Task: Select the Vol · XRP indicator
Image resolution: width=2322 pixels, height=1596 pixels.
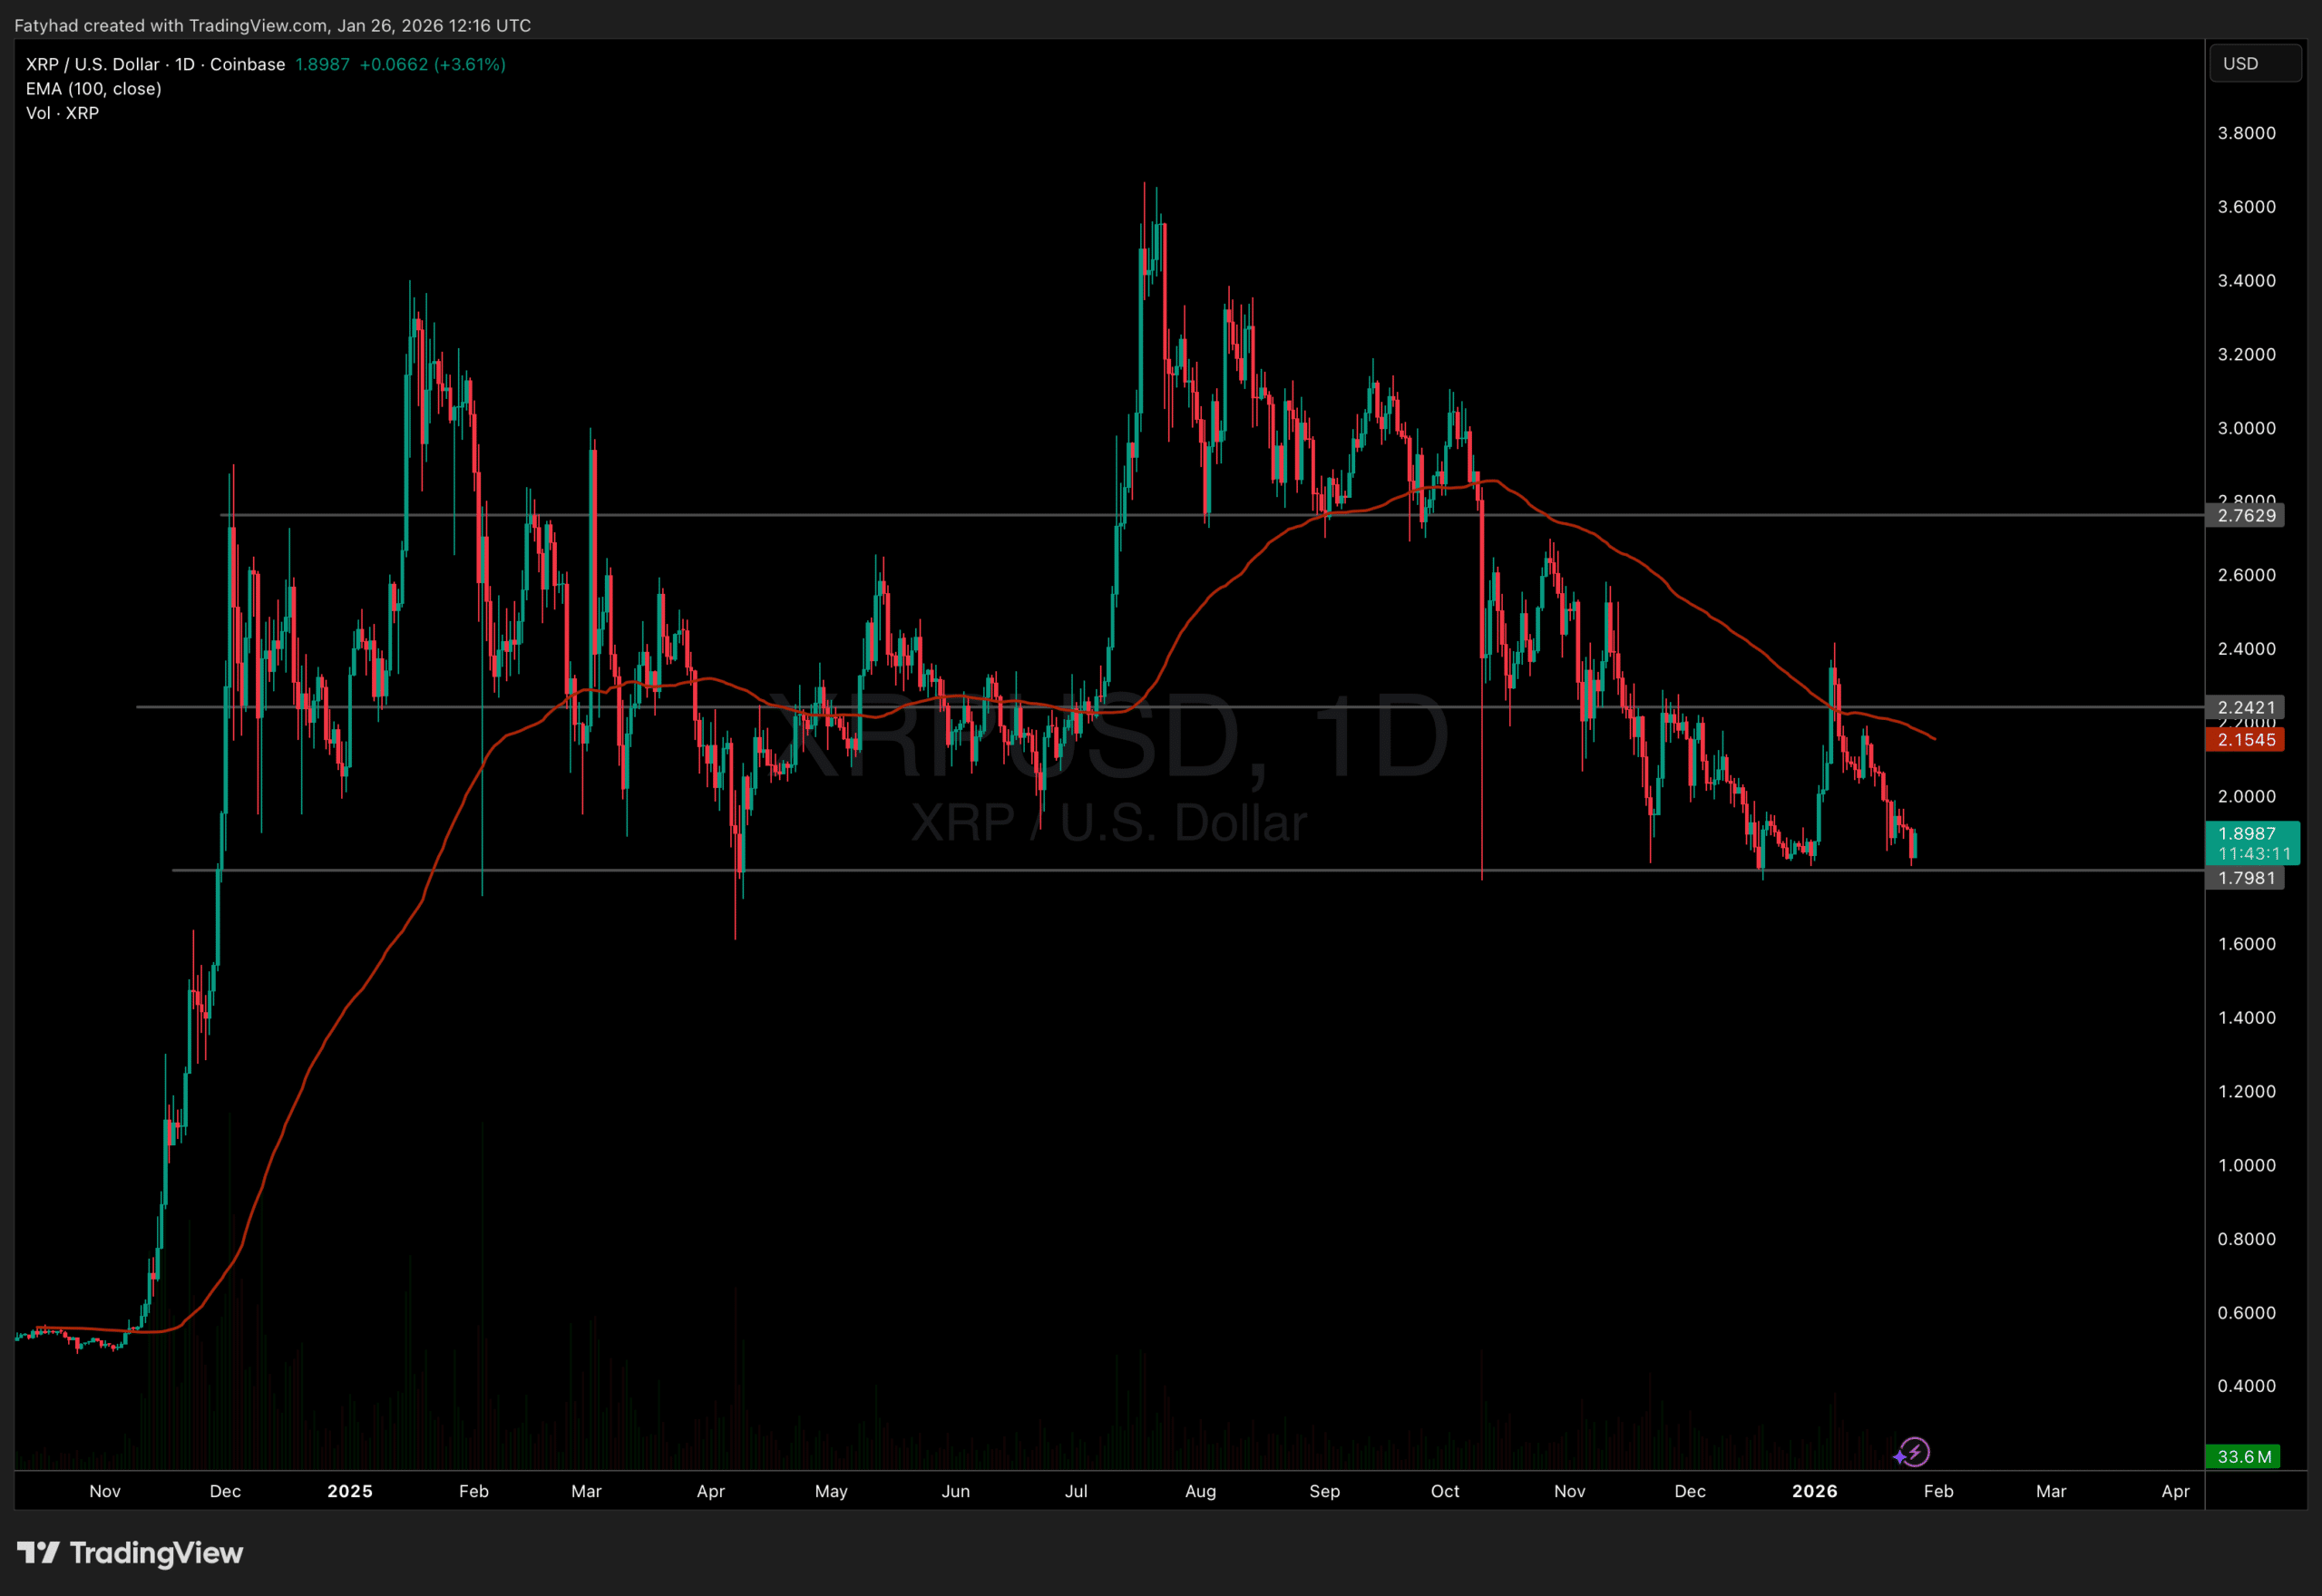Action: coord(61,112)
